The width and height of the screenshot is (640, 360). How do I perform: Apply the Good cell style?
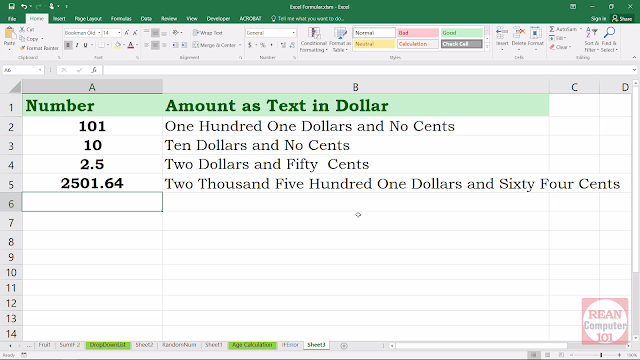[461, 33]
